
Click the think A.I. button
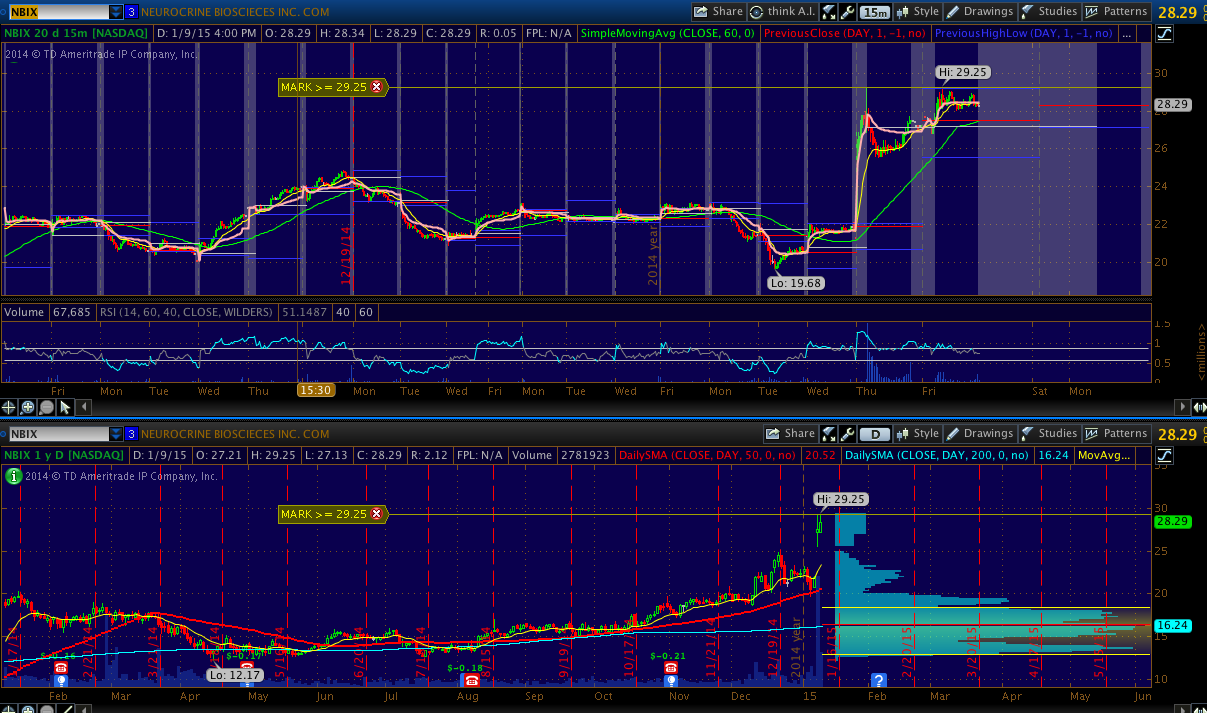(784, 12)
